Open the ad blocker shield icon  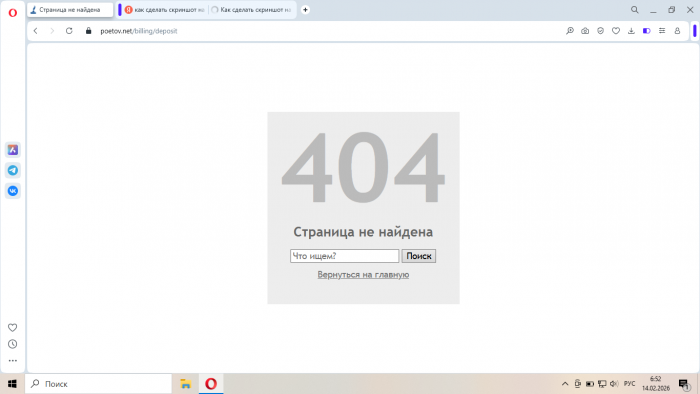pyautogui.click(x=600, y=31)
